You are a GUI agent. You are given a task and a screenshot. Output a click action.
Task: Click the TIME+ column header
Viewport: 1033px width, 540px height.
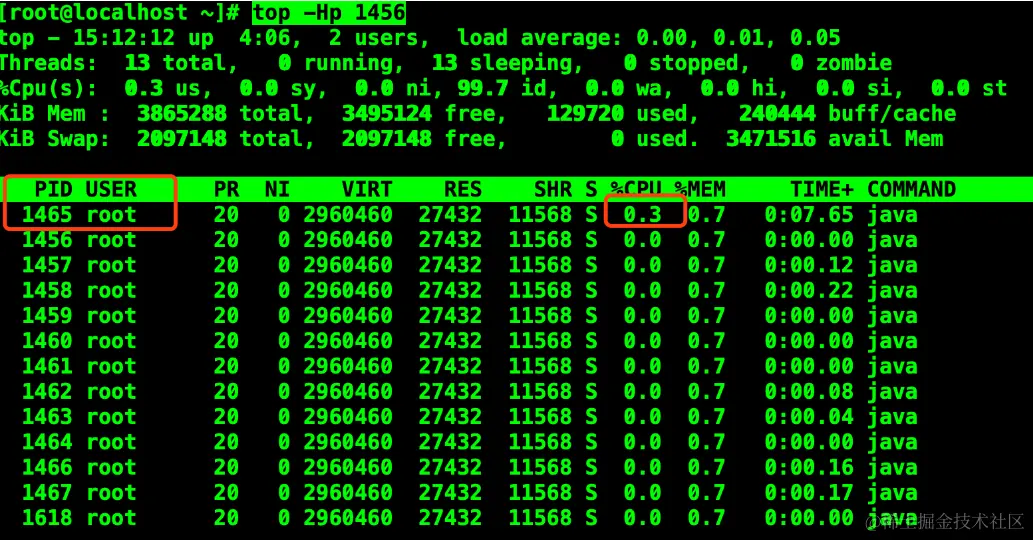tap(822, 190)
